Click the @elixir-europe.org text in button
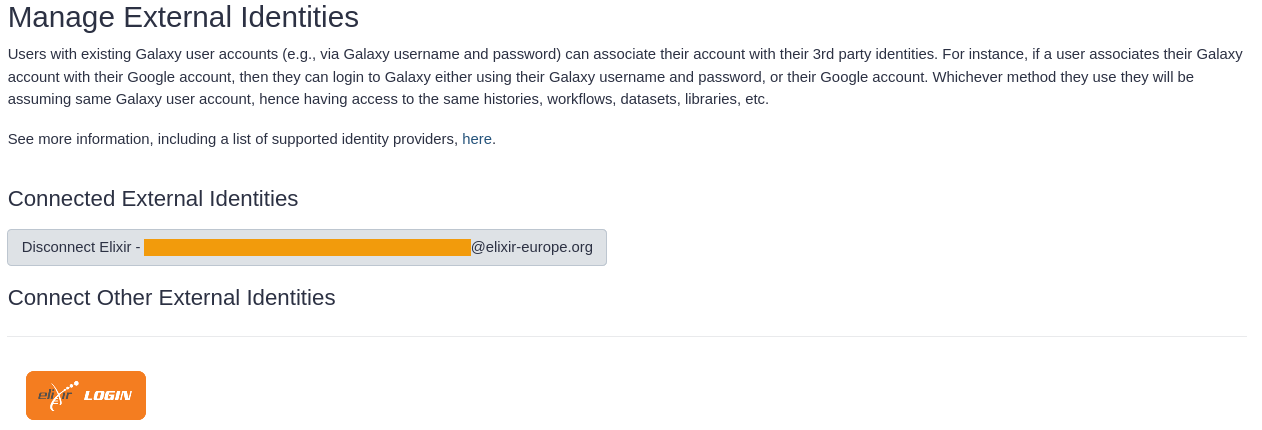The height and width of the screenshot is (430, 1262). point(532,247)
